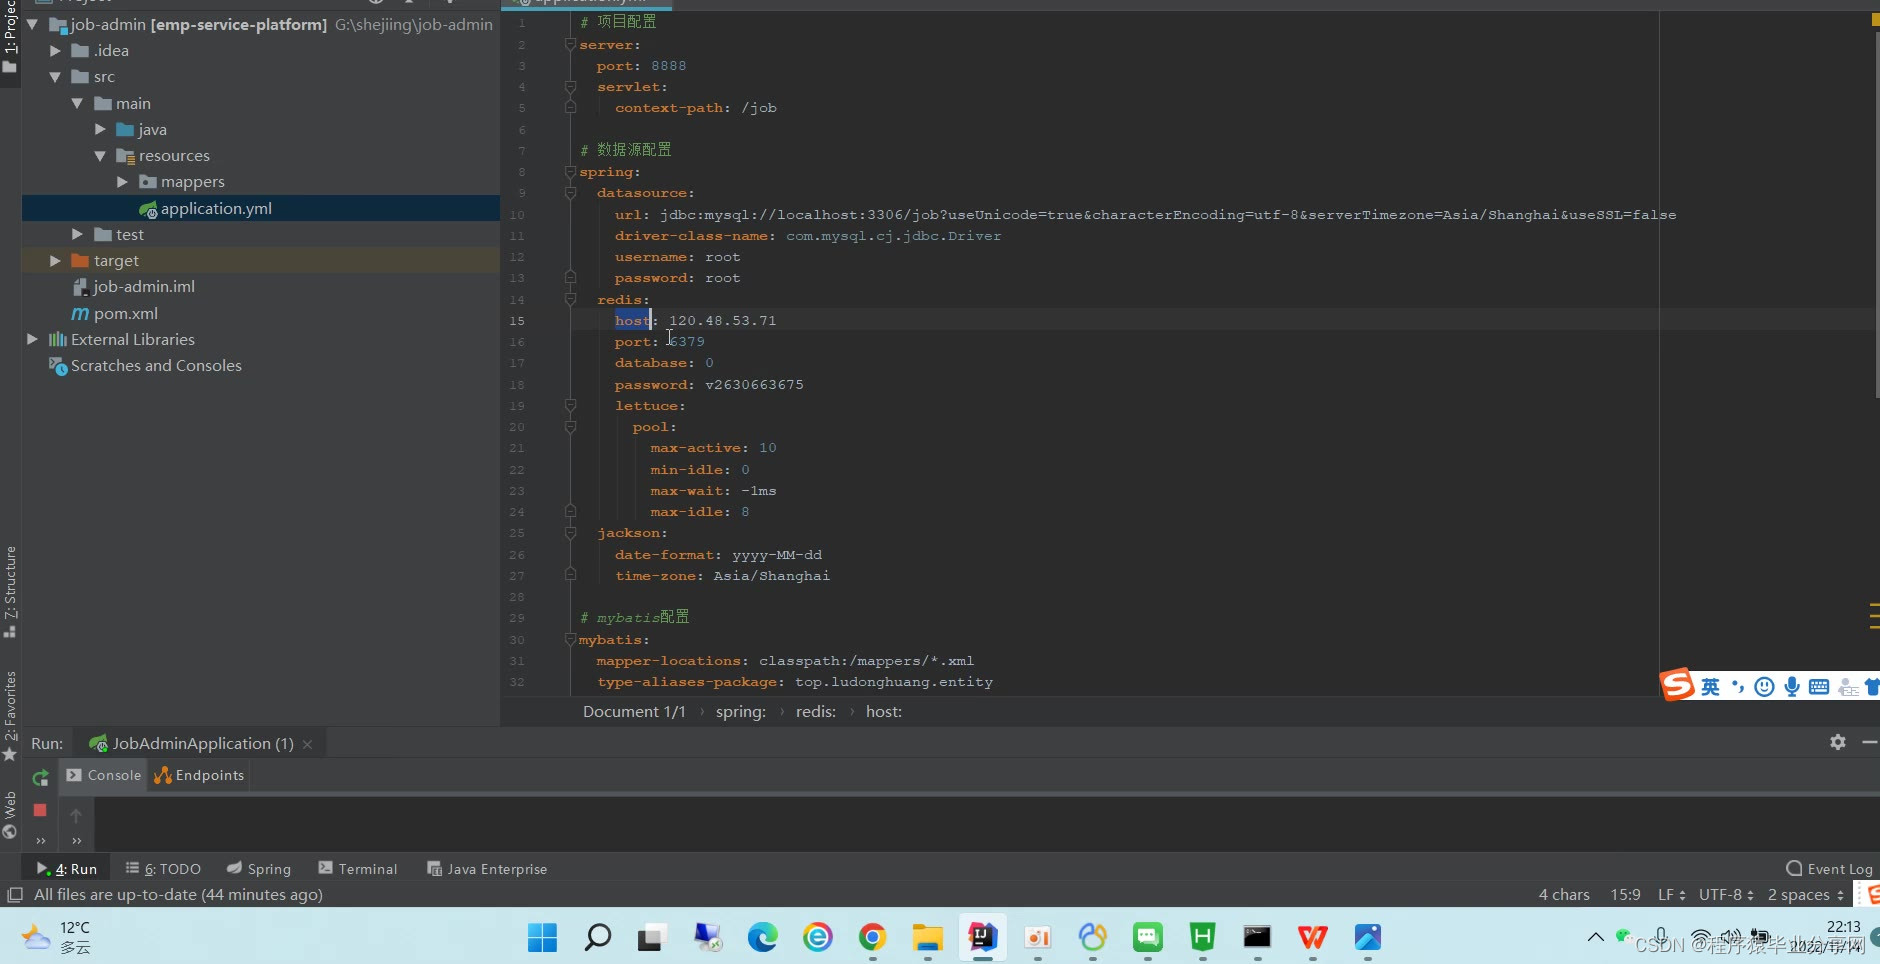
Task: Switch to the Endpoints tab
Action: (199, 775)
